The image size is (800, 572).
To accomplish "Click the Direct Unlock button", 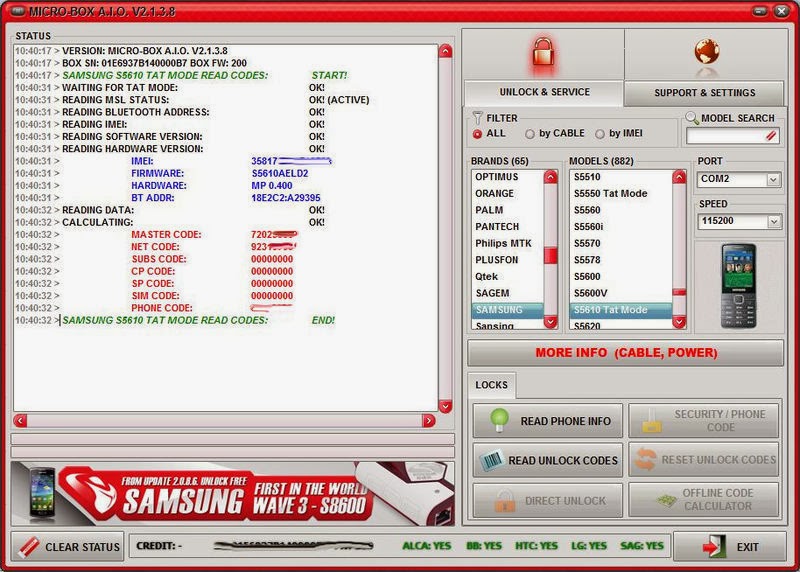I will [548, 501].
